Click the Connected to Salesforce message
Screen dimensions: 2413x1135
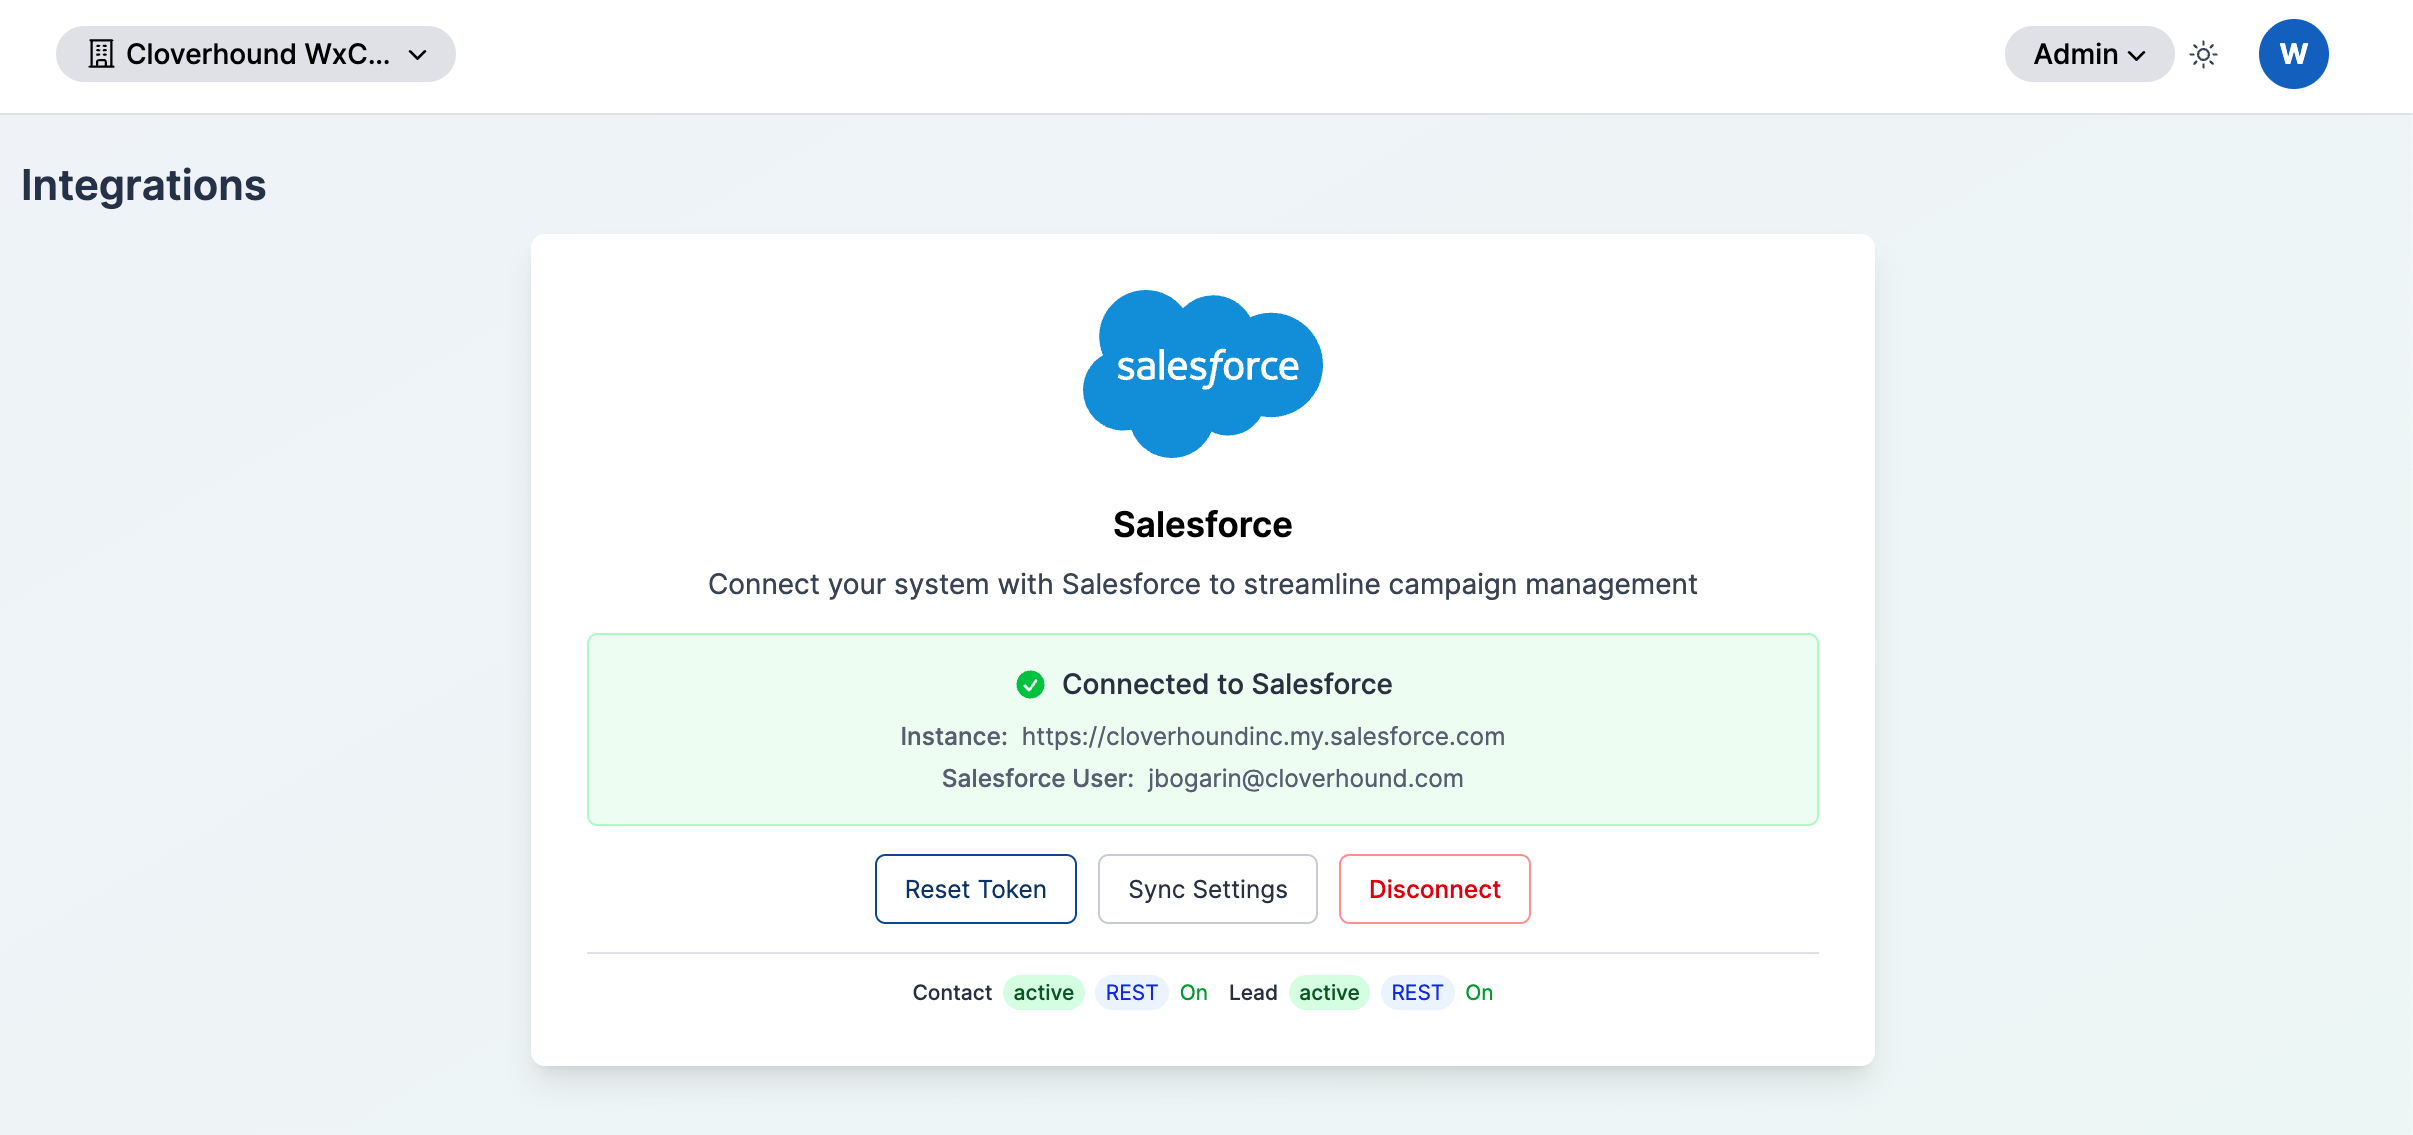pyautogui.click(x=1227, y=684)
